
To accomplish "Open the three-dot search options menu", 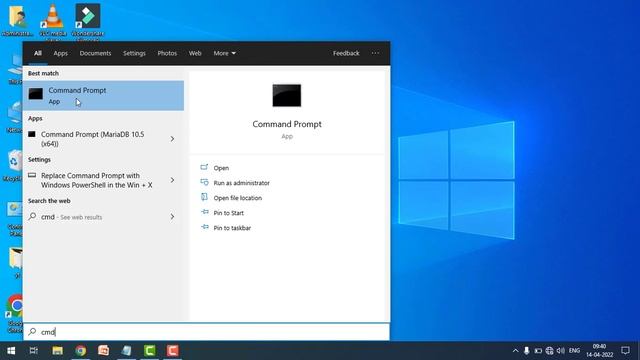I will coord(375,53).
